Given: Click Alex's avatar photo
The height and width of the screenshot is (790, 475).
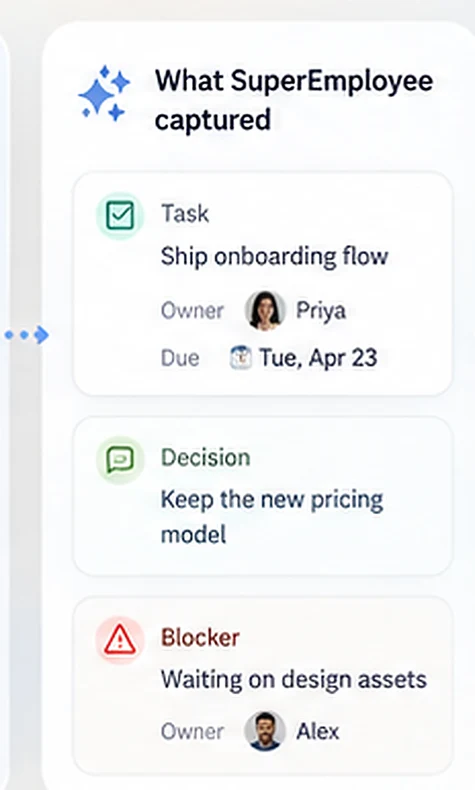Looking at the screenshot, I should pyautogui.click(x=265, y=731).
